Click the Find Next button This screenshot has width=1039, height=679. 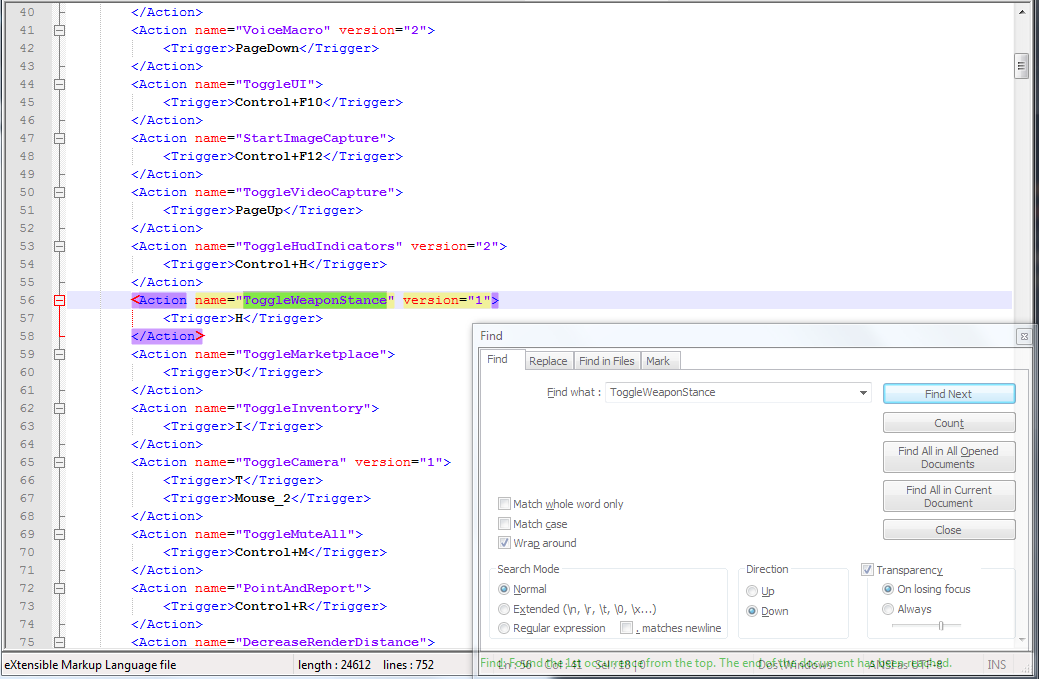click(x=949, y=393)
